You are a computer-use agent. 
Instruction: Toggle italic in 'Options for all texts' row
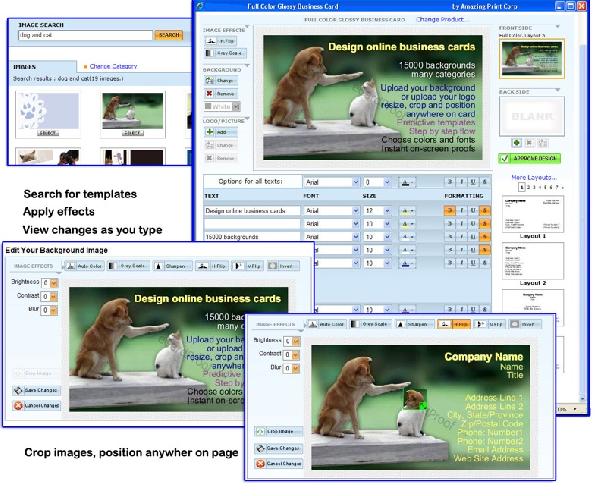coord(467,182)
